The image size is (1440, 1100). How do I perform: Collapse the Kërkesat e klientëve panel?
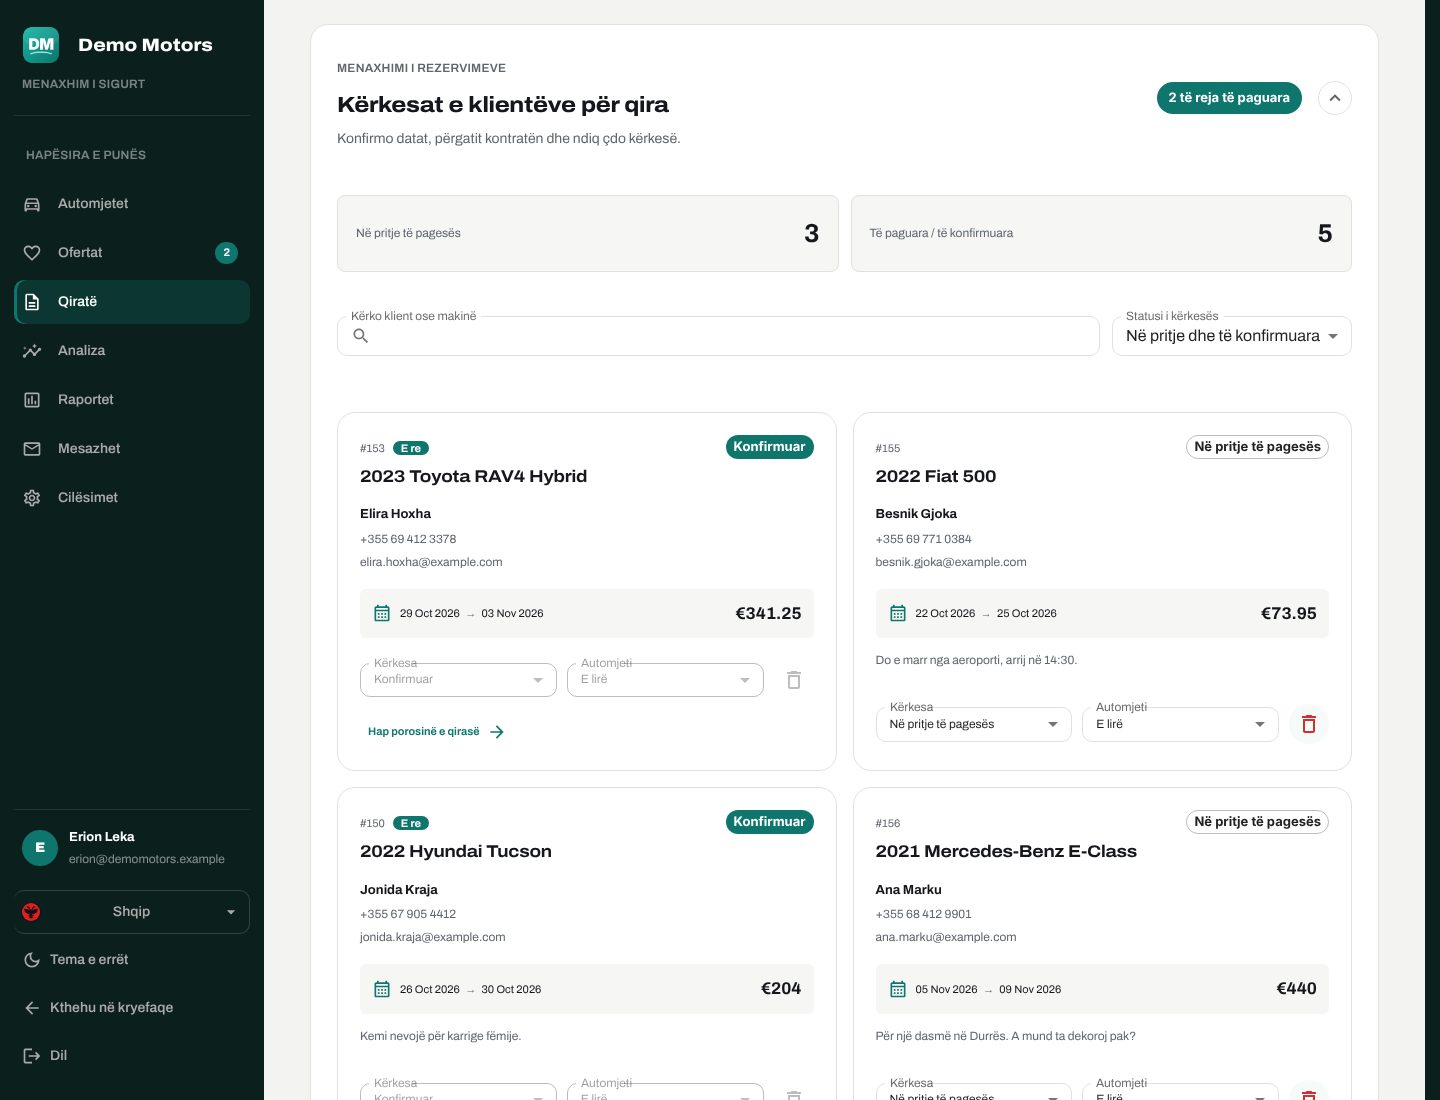click(x=1335, y=98)
